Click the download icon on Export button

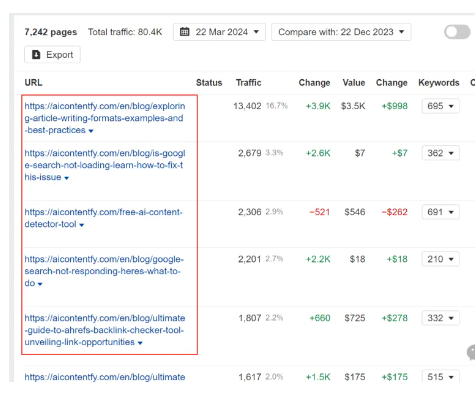coord(36,55)
